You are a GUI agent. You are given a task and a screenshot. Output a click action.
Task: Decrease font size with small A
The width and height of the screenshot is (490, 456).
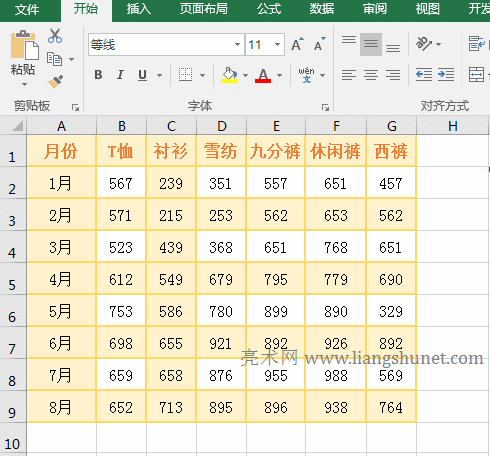point(320,44)
